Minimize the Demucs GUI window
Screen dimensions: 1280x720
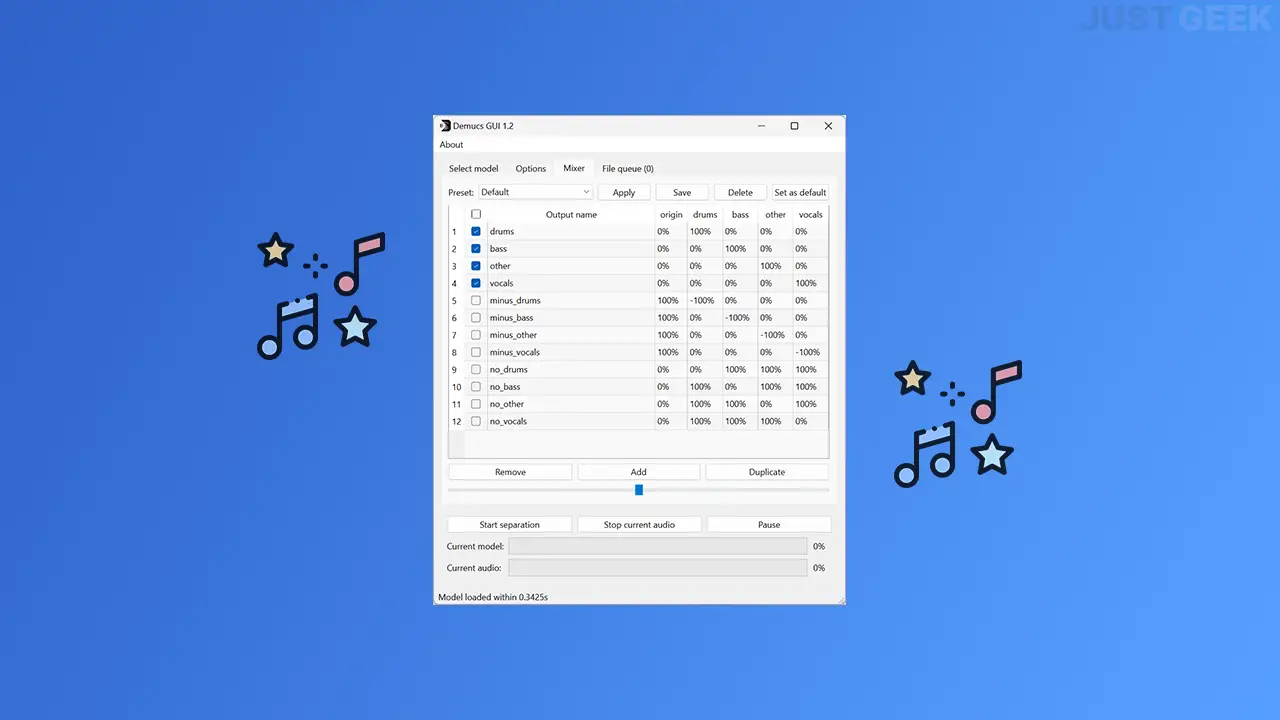[x=761, y=126]
